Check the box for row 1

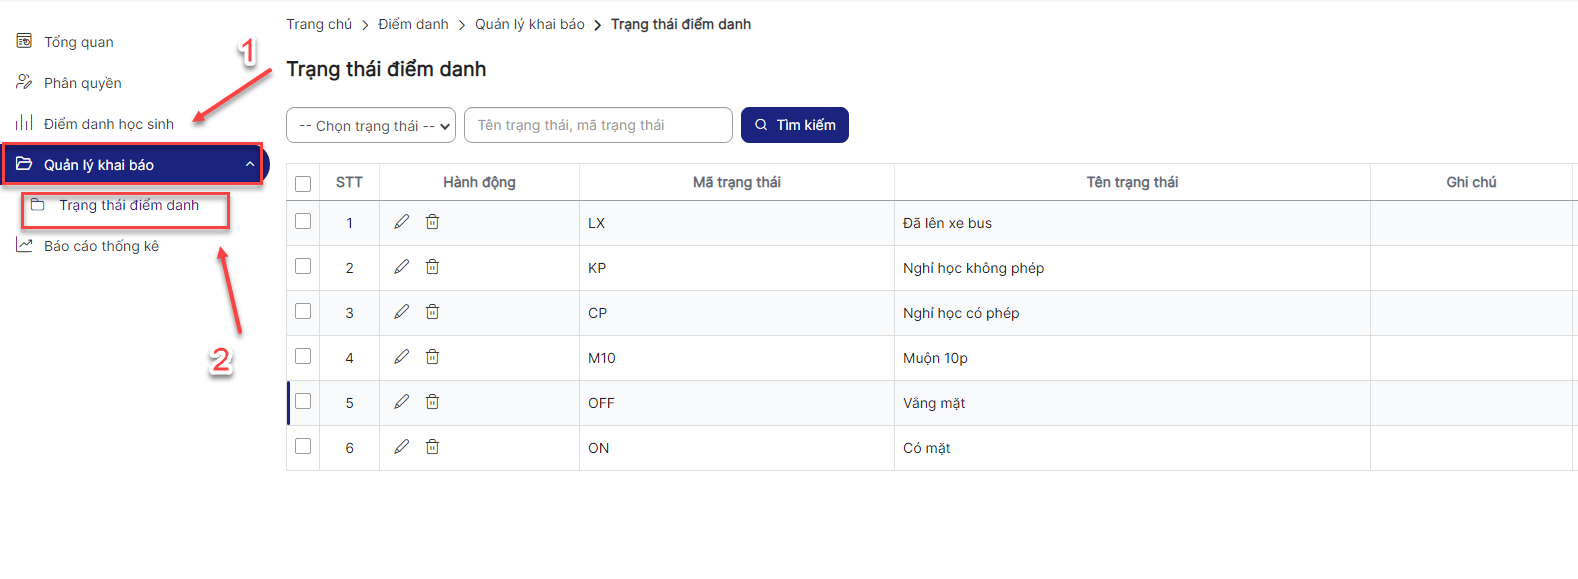pyautogui.click(x=303, y=221)
